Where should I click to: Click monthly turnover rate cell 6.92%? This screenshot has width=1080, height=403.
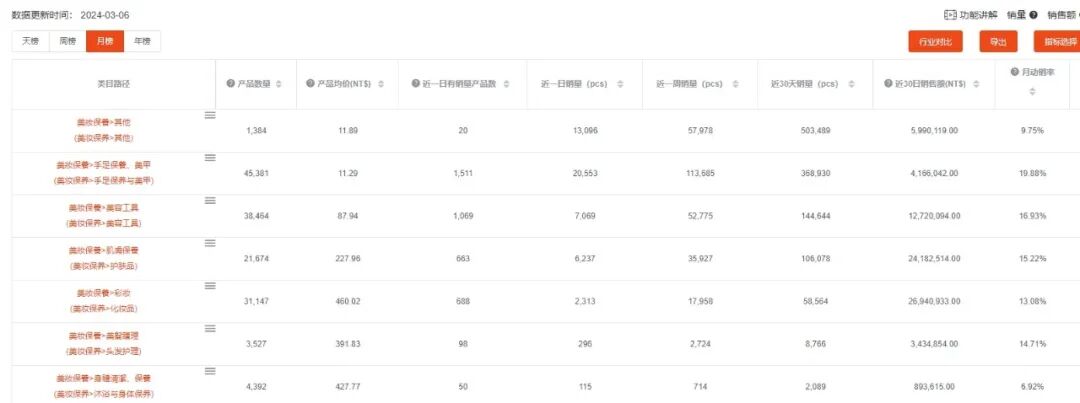coord(1032,386)
